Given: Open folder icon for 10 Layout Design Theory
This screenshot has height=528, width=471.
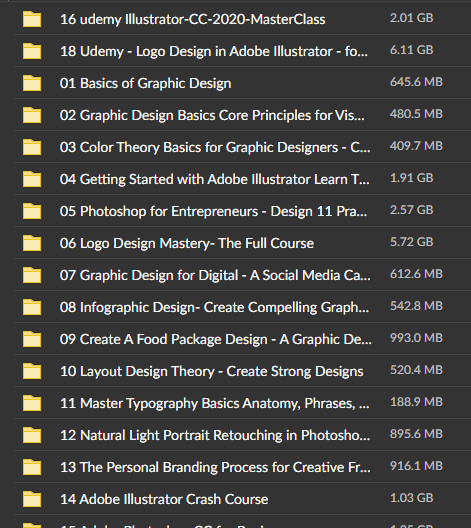Looking at the screenshot, I should click(32, 371).
